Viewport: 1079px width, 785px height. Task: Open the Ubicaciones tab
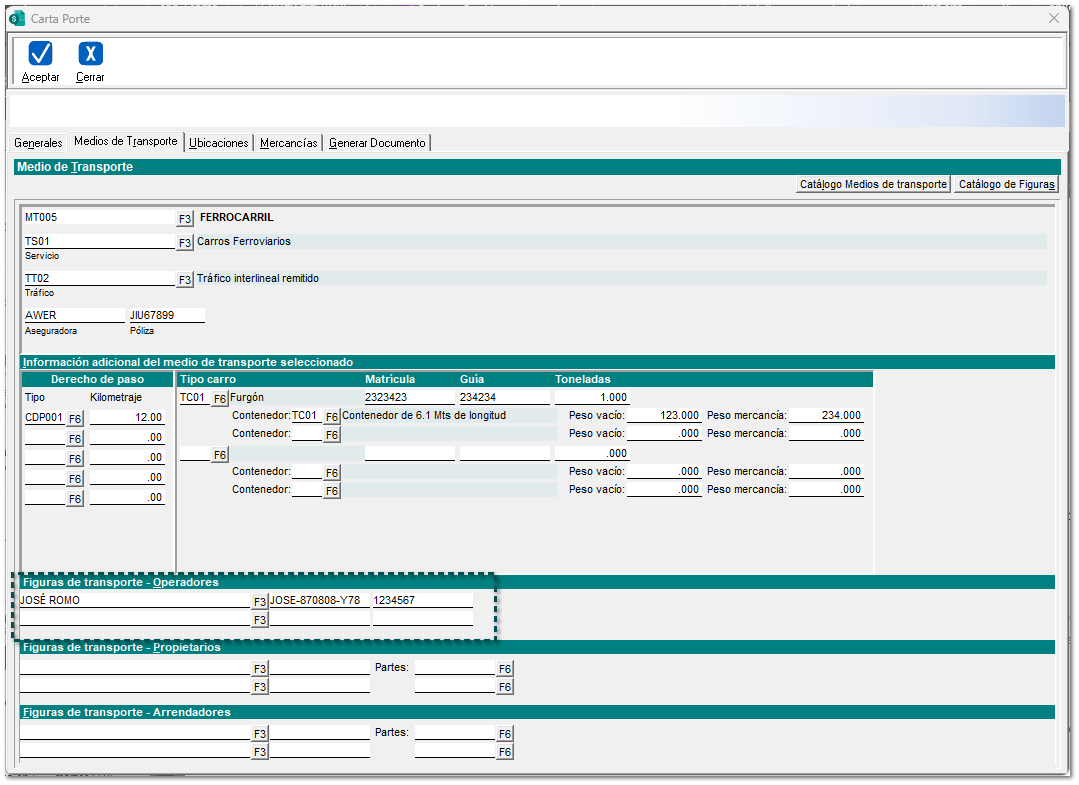click(219, 143)
